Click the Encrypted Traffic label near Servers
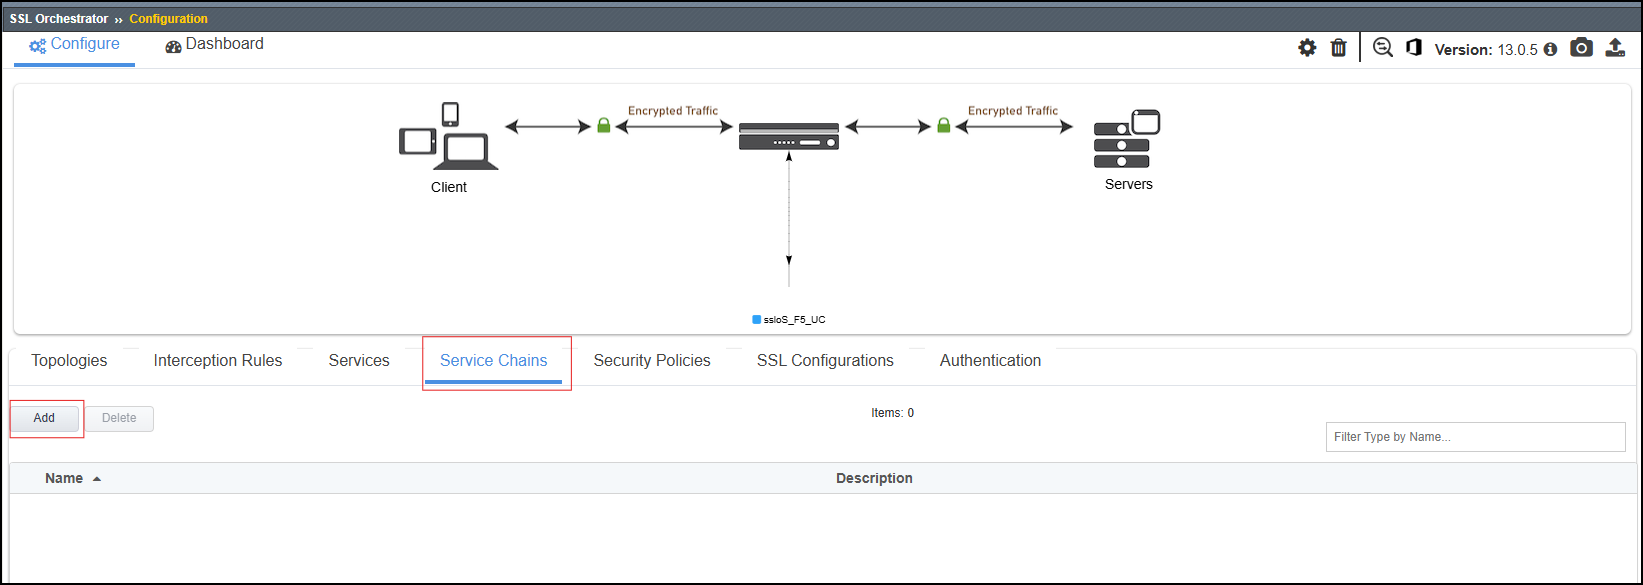Screen dimensions: 1643x585 pyautogui.click(x=1013, y=111)
